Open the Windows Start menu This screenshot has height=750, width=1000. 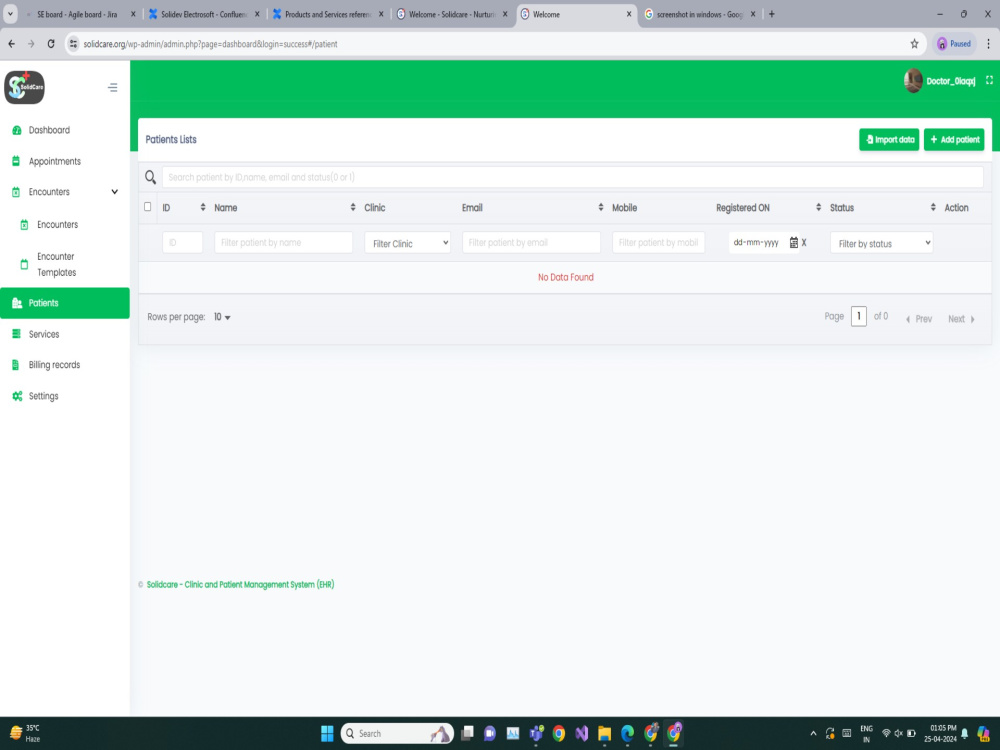click(327, 733)
